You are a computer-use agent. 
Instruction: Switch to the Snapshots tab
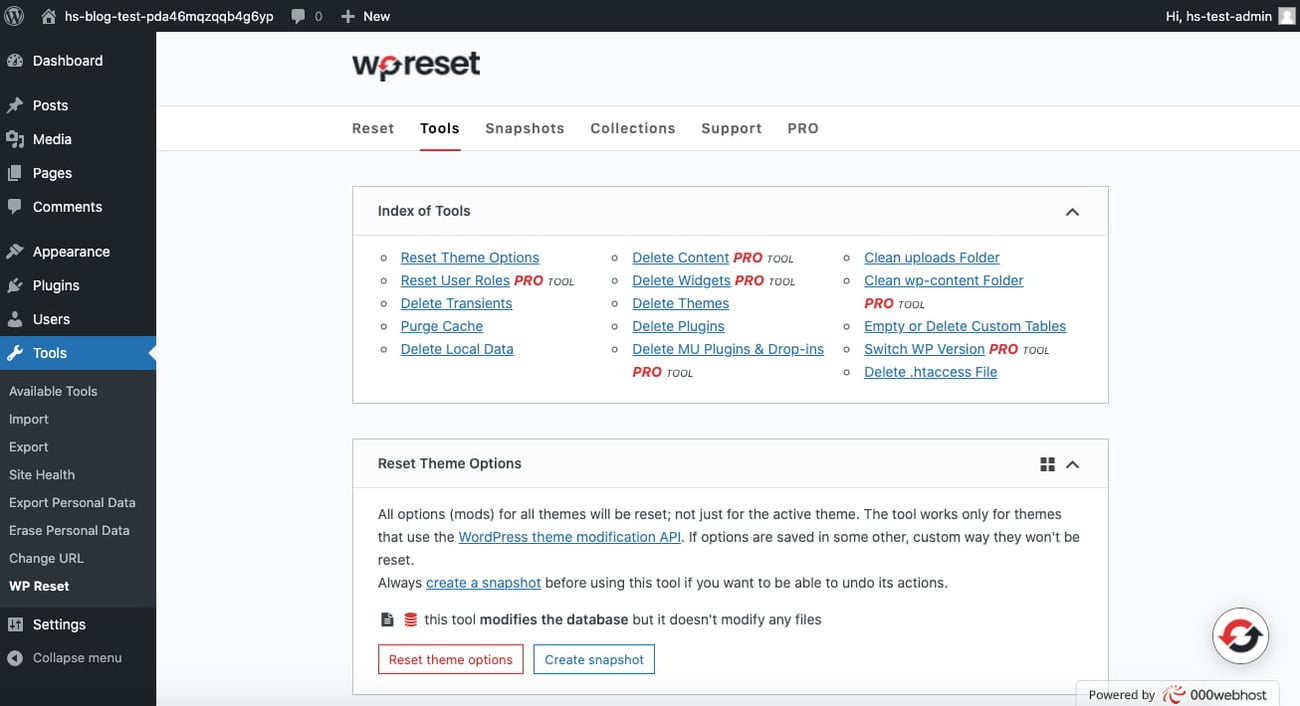click(524, 128)
